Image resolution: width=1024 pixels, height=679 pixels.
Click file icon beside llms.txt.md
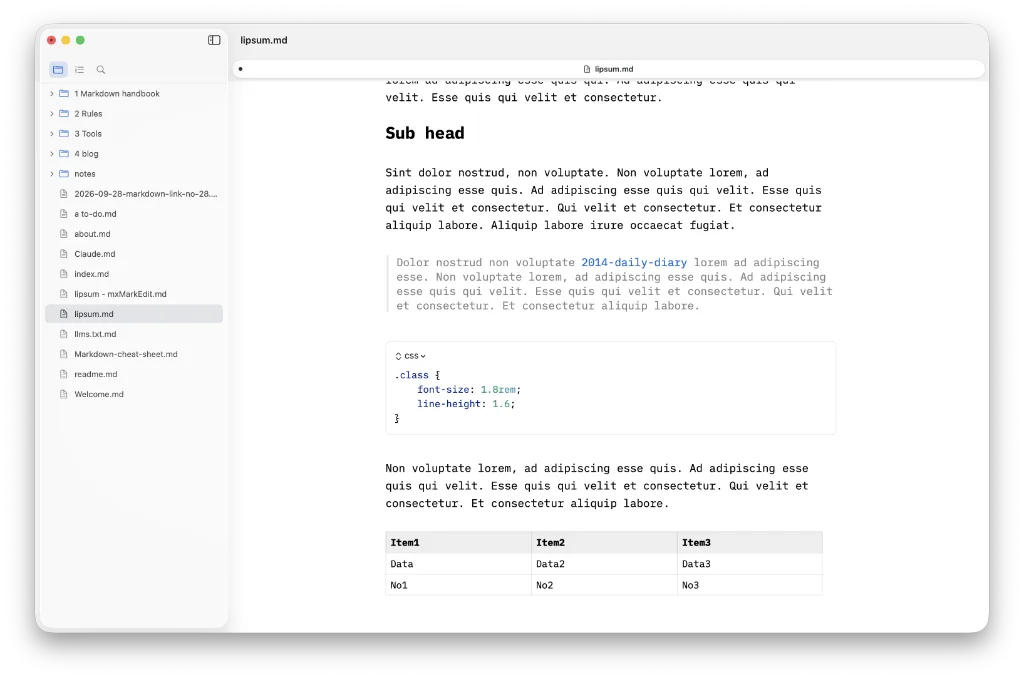click(63, 334)
